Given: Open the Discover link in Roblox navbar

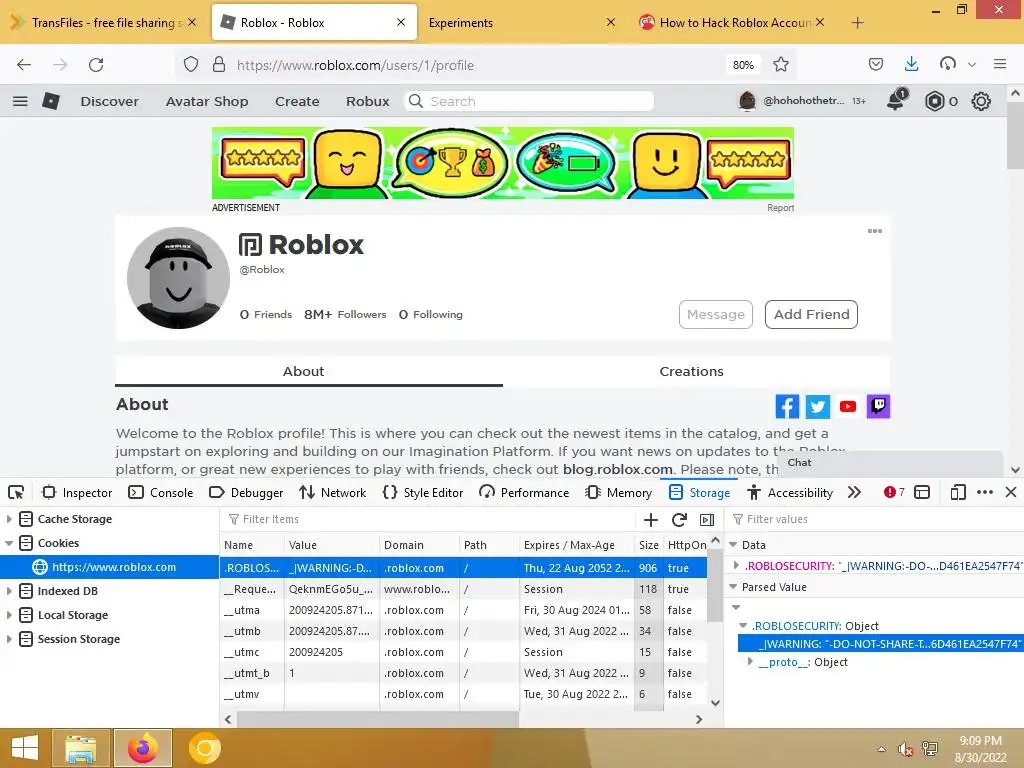Looking at the screenshot, I should click(110, 102).
